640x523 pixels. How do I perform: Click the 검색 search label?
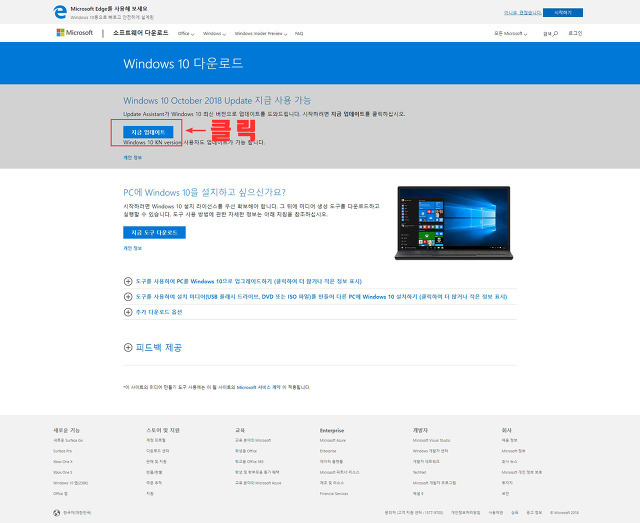(x=547, y=33)
